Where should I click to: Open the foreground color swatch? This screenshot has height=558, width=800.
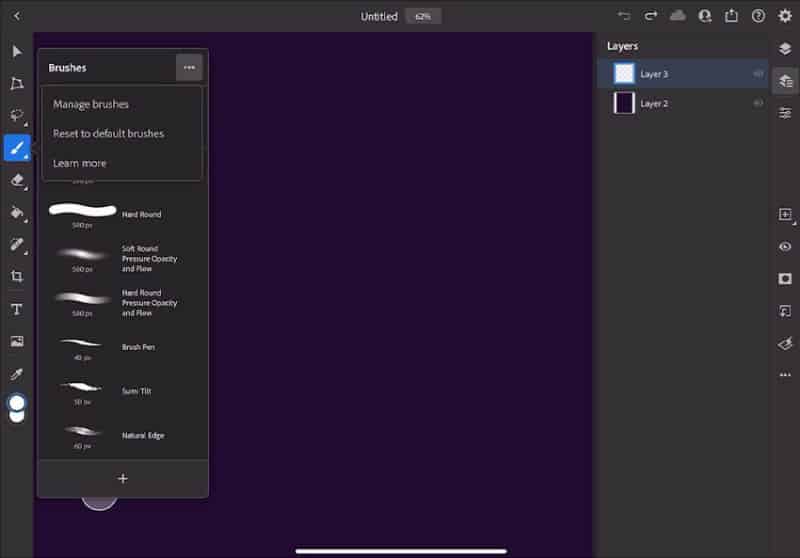(x=17, y=402)
